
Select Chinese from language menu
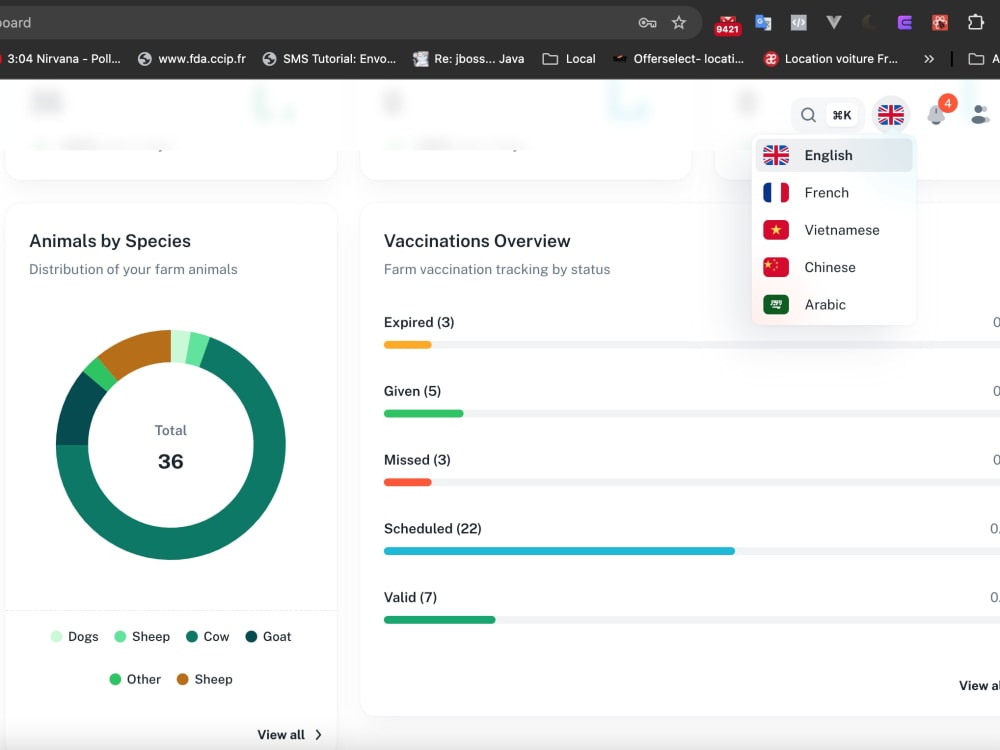coord(834,267)
